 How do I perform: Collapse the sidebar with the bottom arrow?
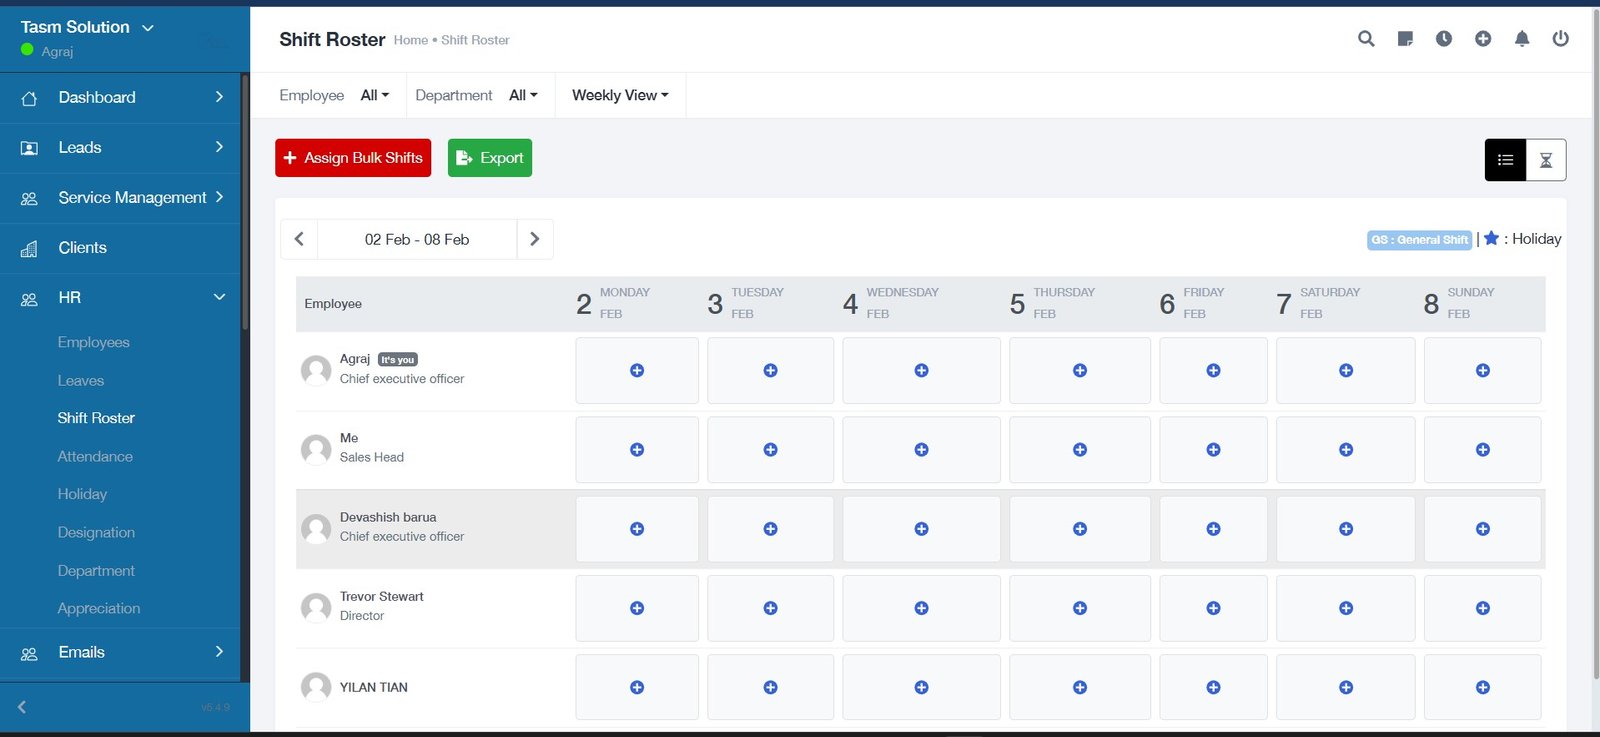click(22, 707)
